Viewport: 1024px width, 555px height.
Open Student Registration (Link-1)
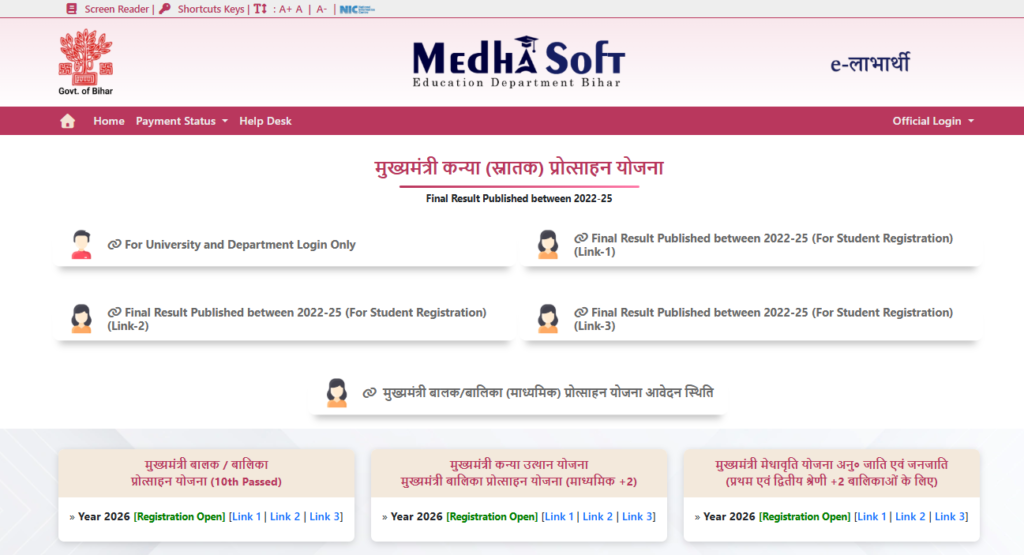click(x=763, y=245)
